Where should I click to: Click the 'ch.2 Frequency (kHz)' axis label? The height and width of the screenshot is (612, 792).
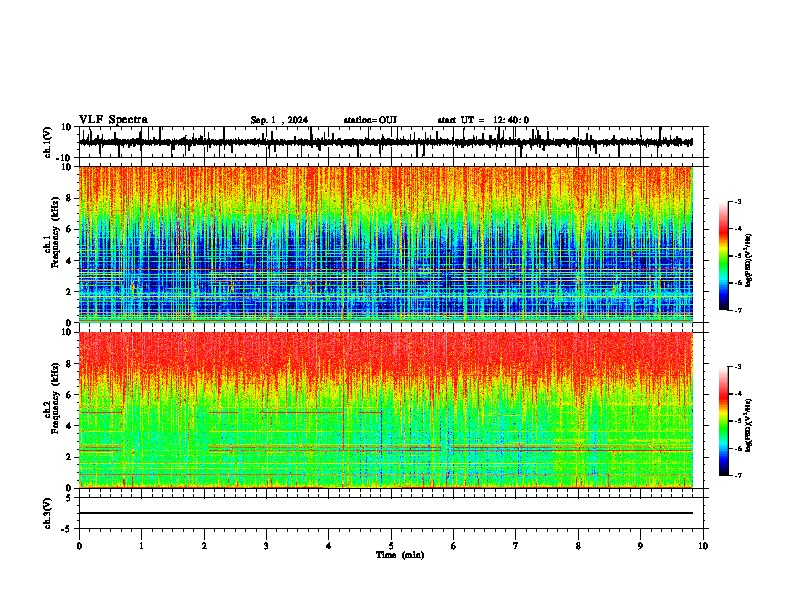(50, 398)
